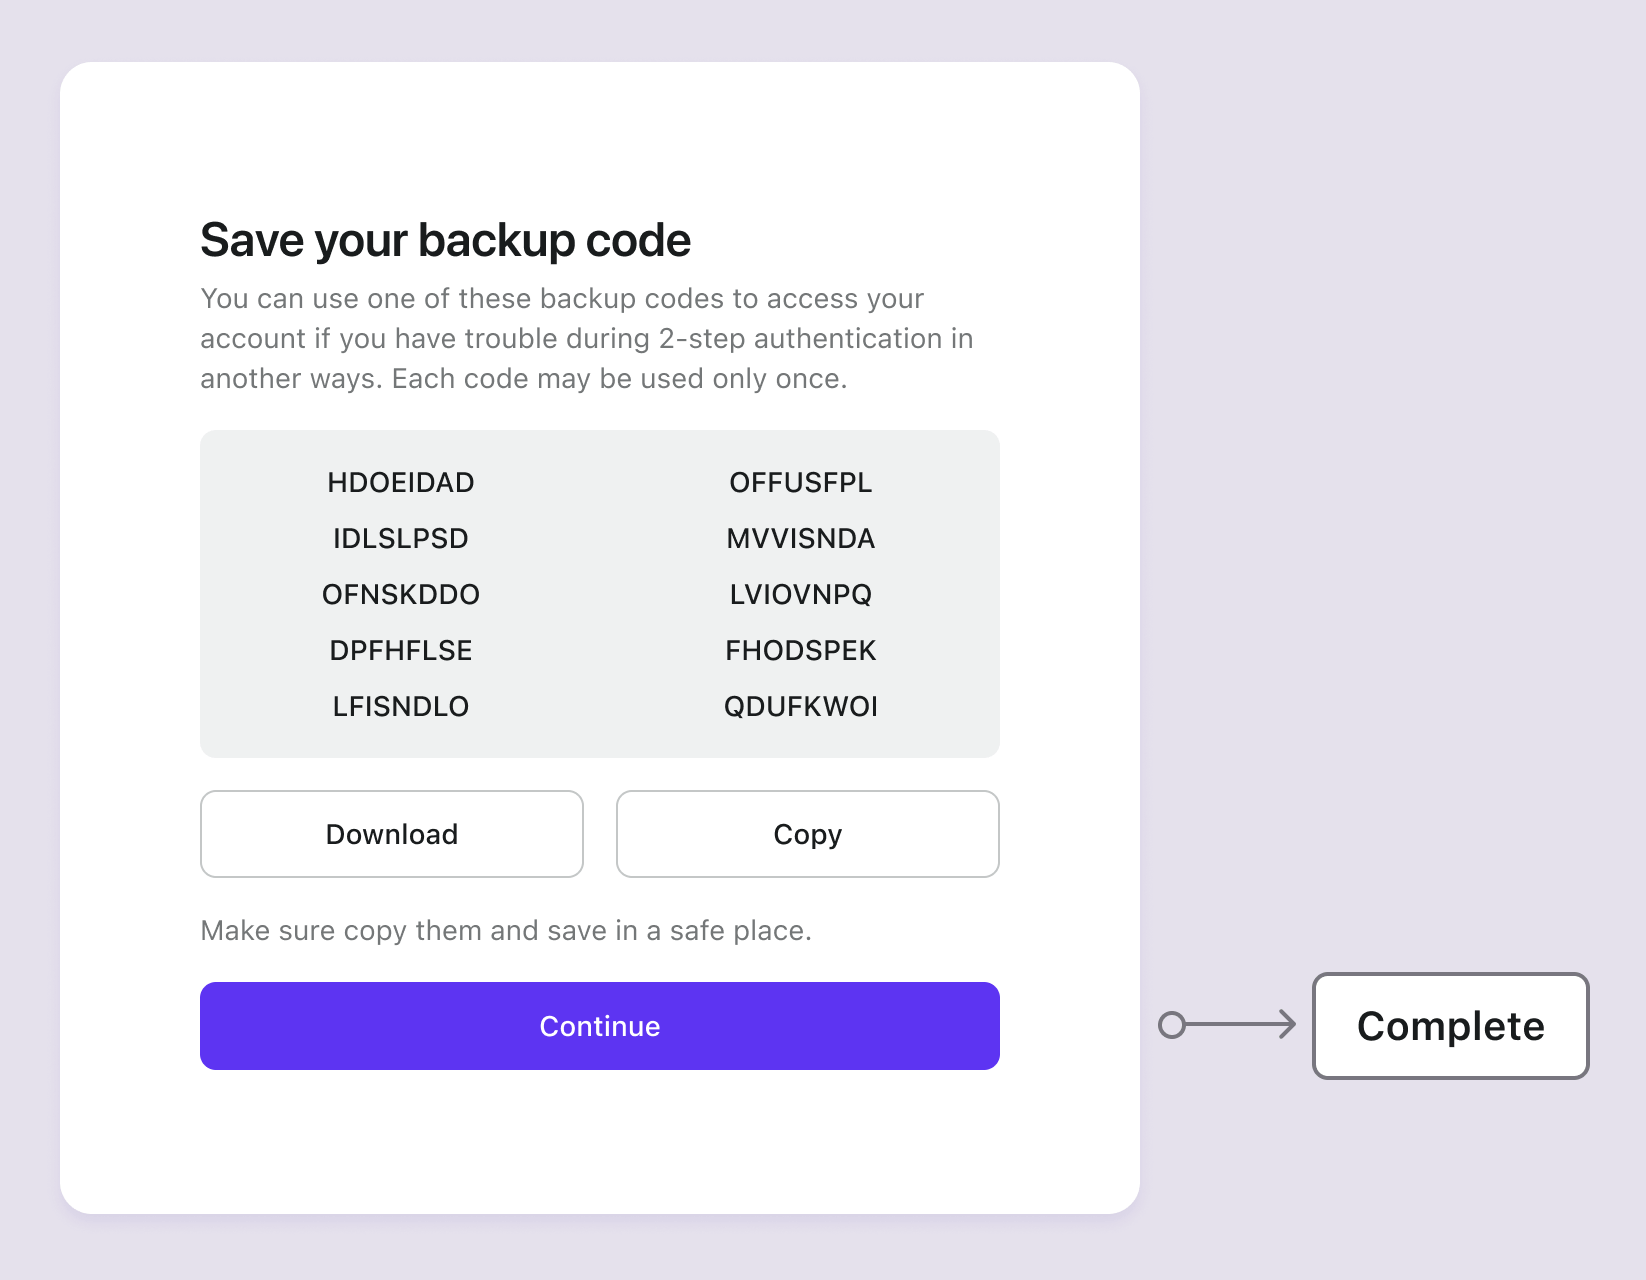Select the safe place reminder text

(506, 930)
